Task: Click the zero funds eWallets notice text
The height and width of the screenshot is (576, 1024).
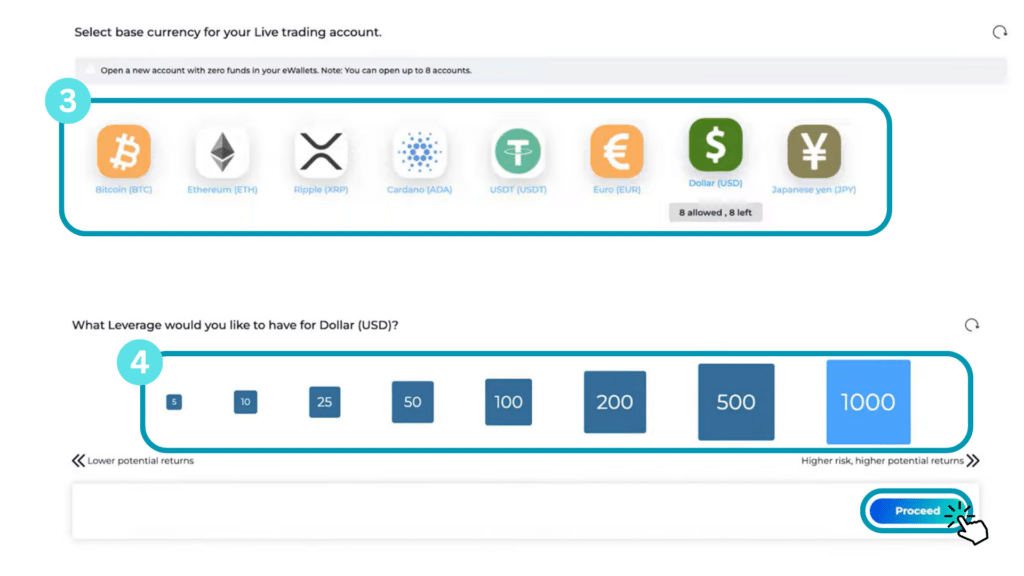Action: [x=286, y=70]
